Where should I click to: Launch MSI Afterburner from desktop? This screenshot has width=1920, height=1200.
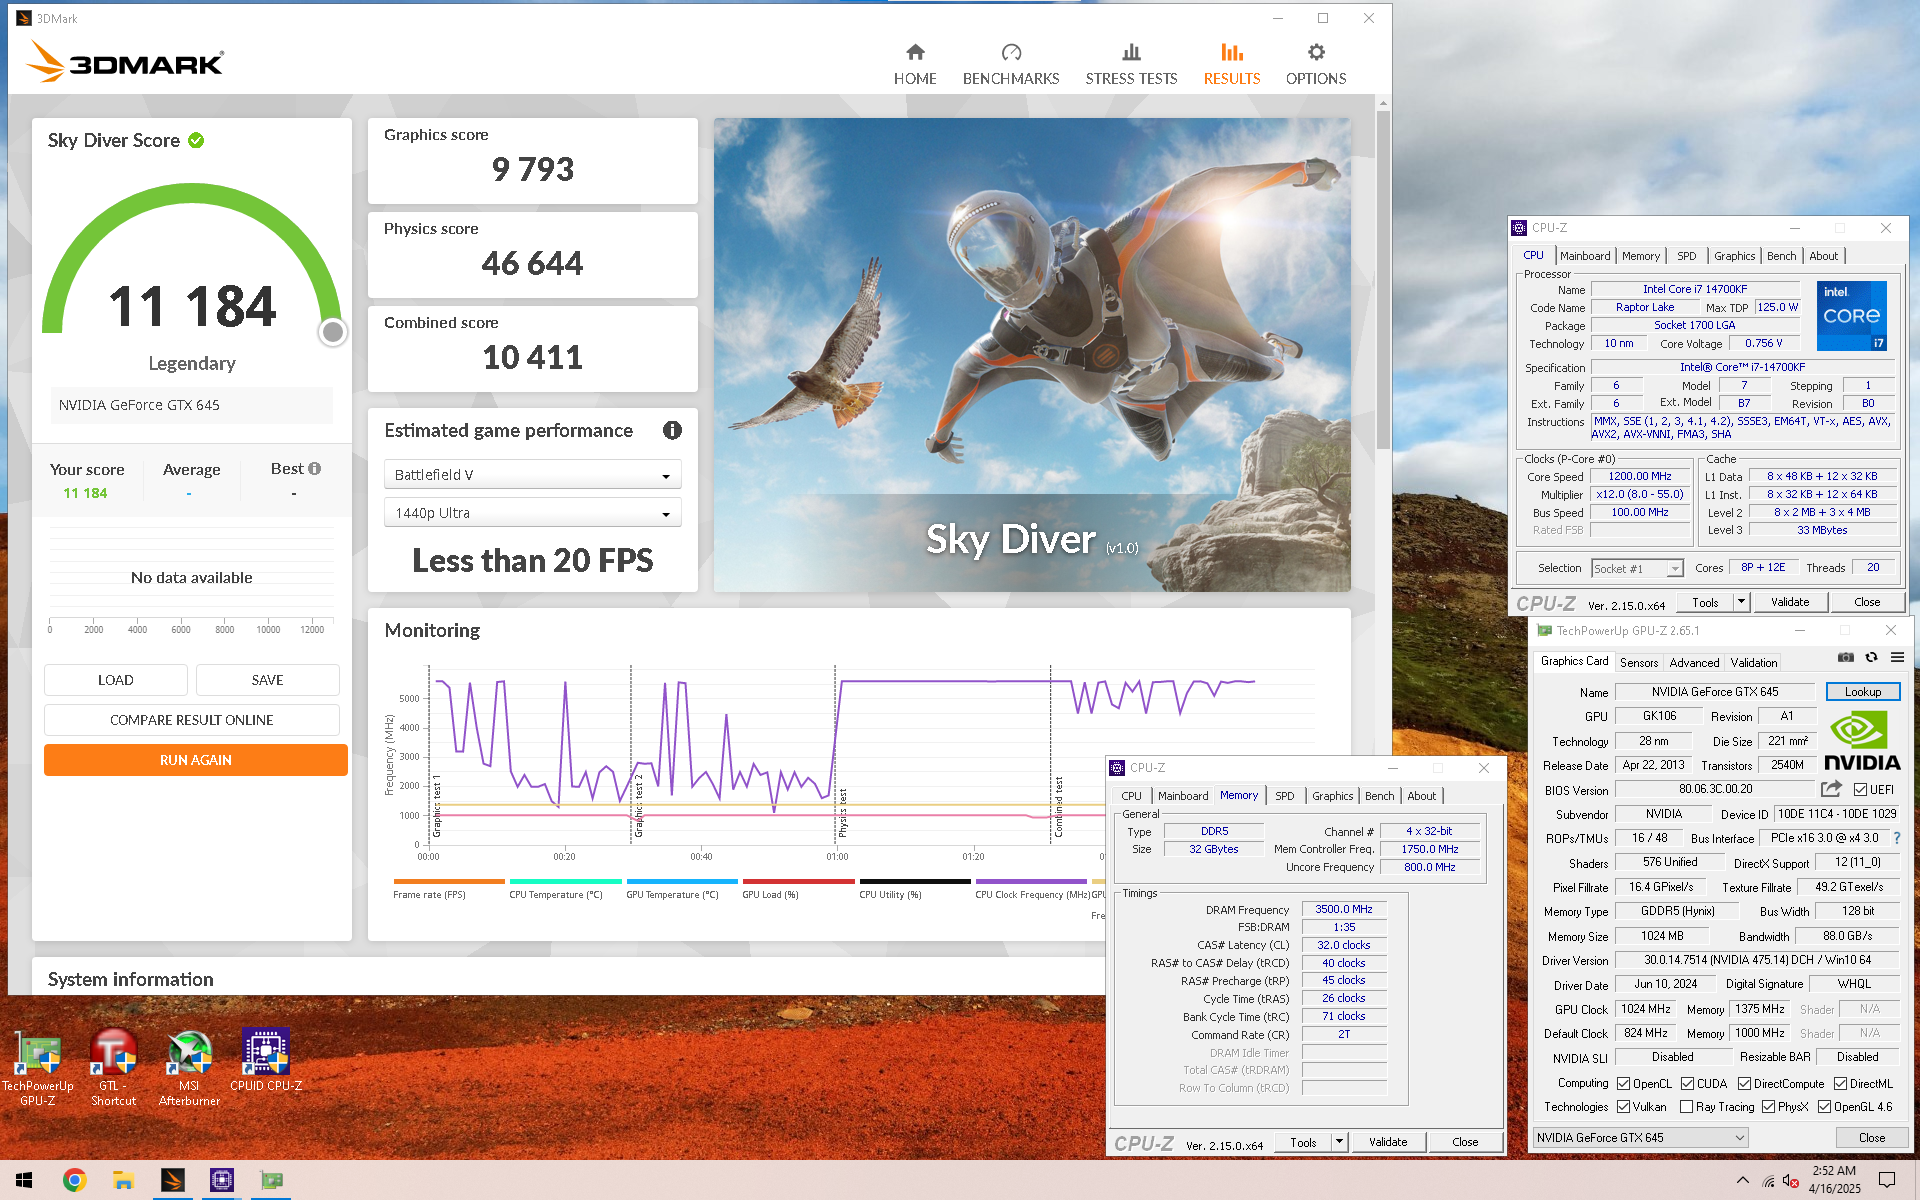pos(189,1068)
